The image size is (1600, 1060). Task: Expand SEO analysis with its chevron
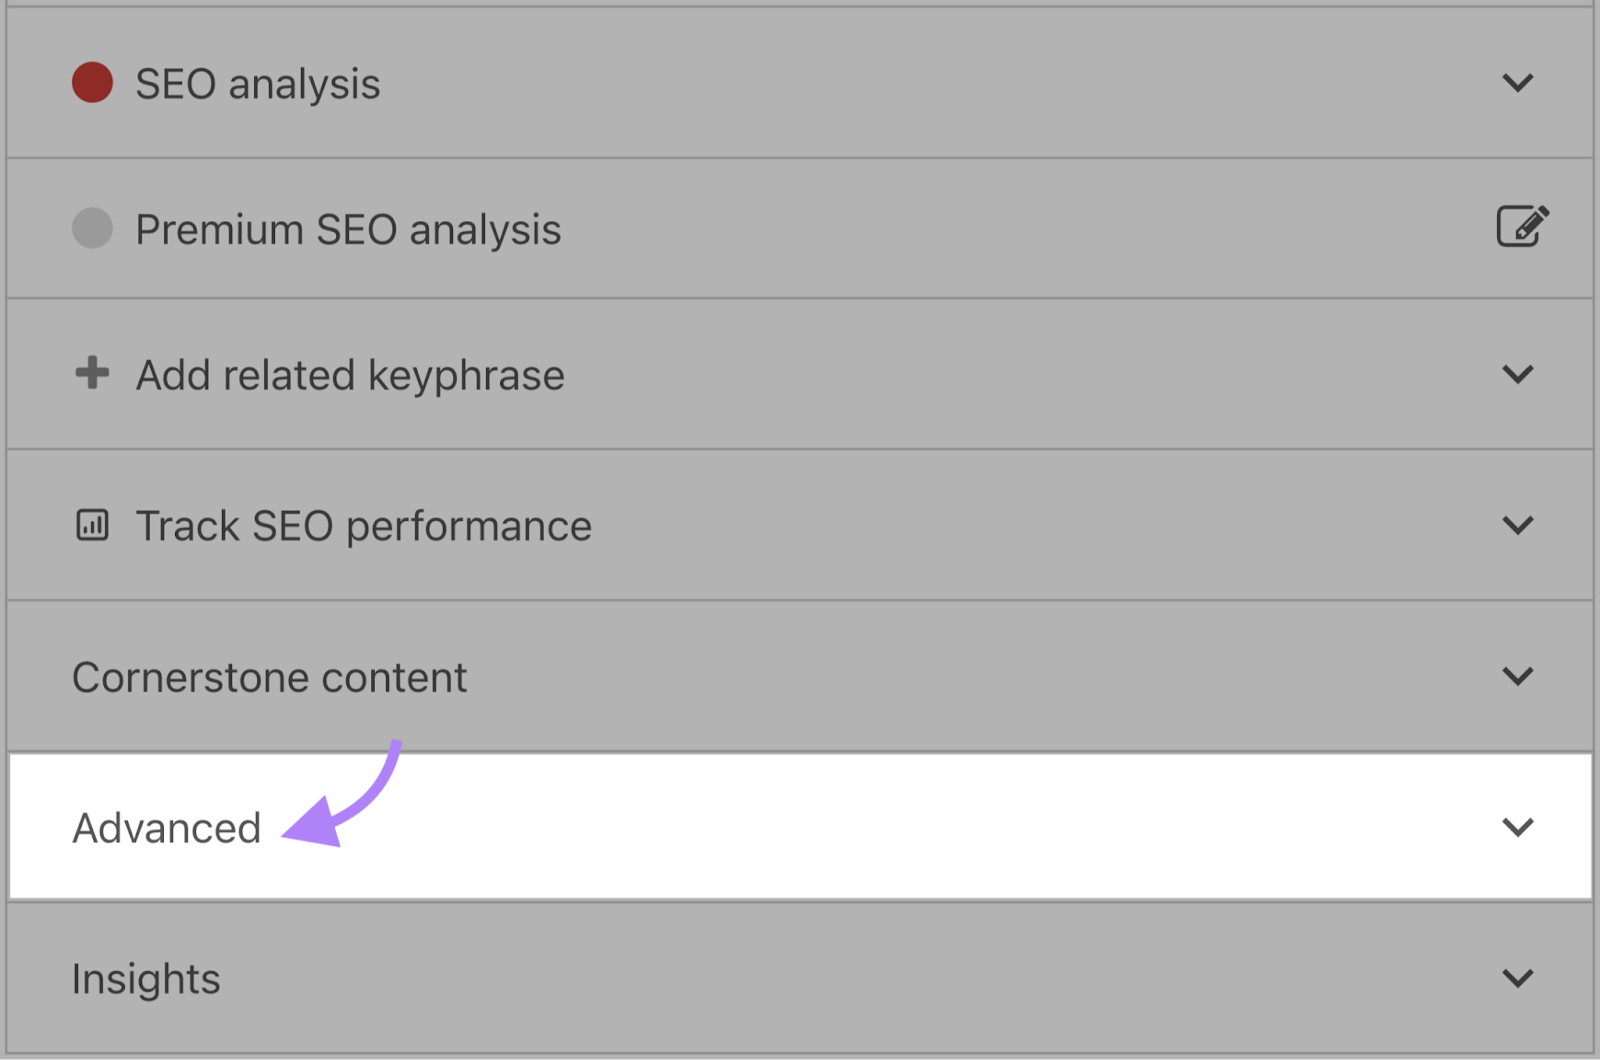(1517, 83)
